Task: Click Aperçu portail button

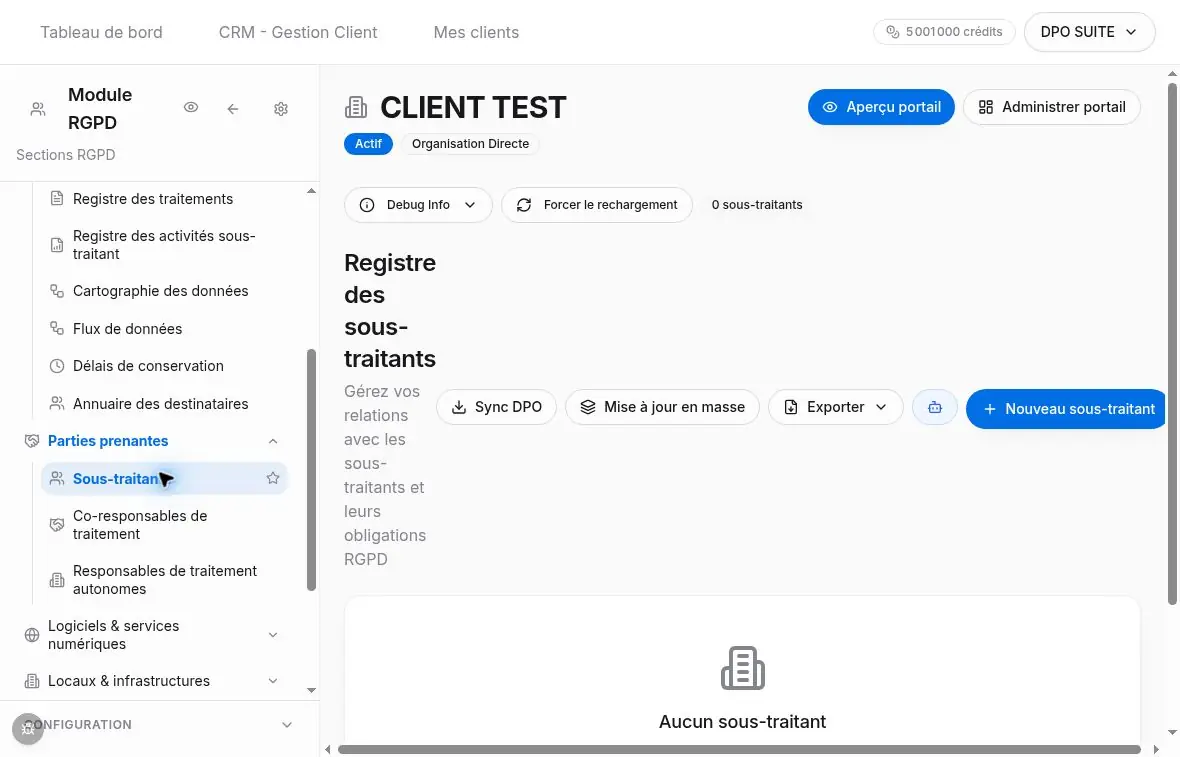Action: pyautogui.click(x=881, y=107)
